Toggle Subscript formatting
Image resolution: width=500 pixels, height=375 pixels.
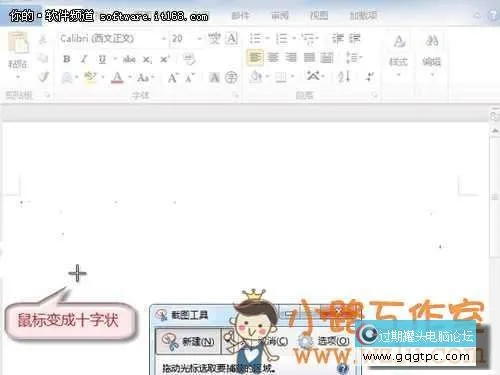click(x=147, y=60)
